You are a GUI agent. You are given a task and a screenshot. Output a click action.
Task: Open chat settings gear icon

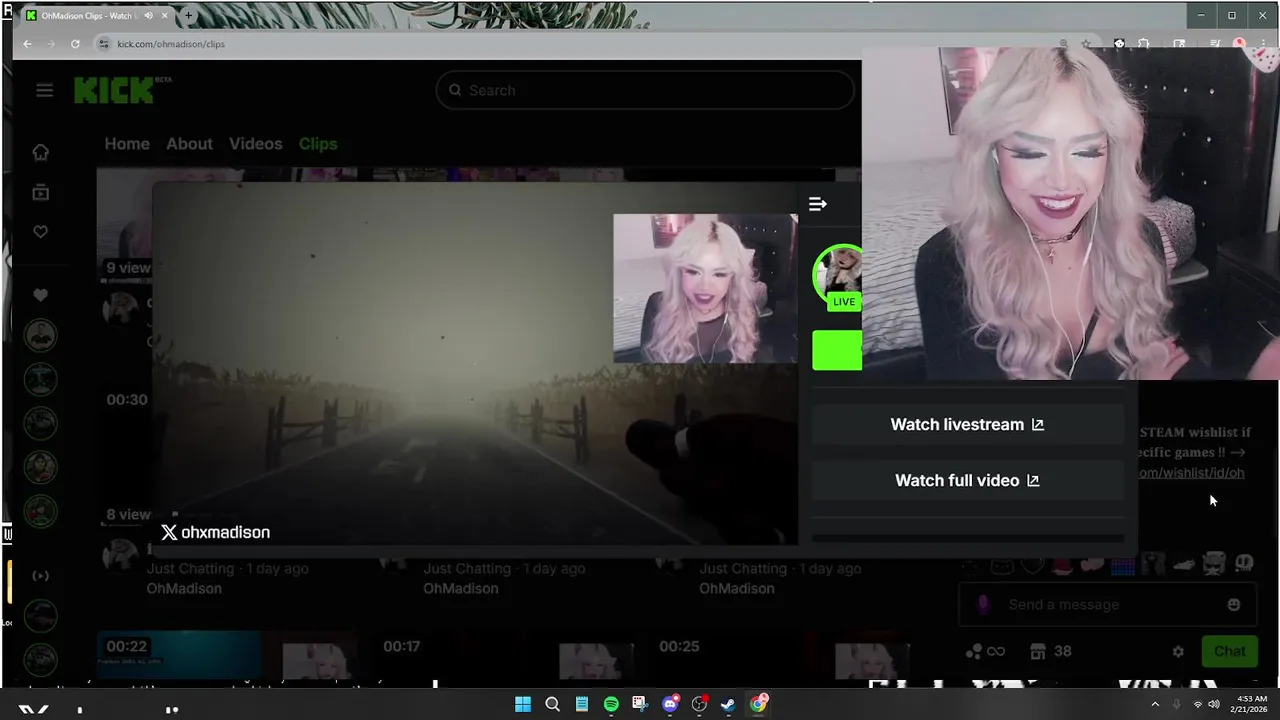click(1178, 651)
